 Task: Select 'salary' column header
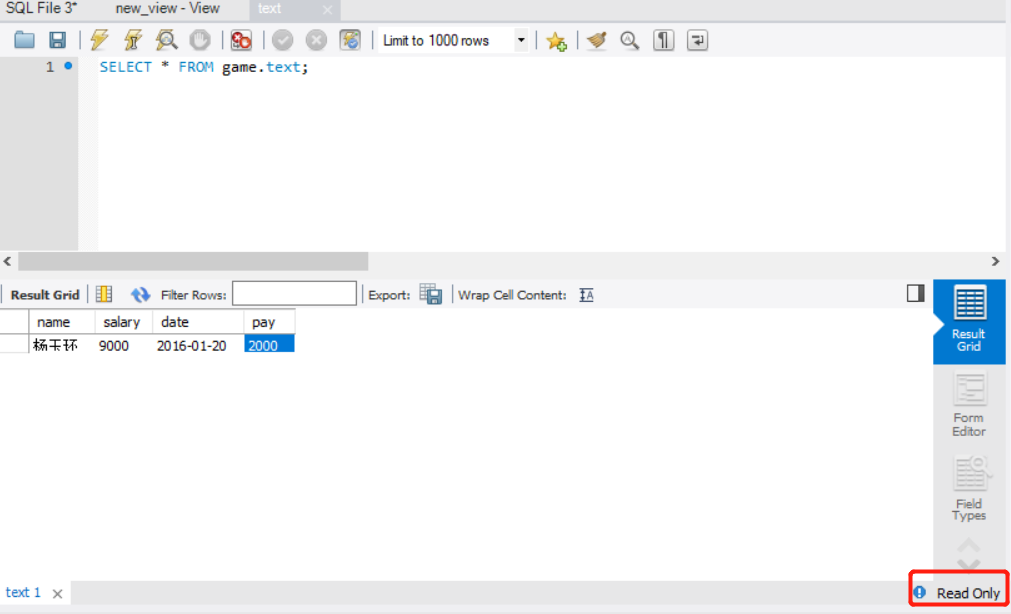(123, 322)
